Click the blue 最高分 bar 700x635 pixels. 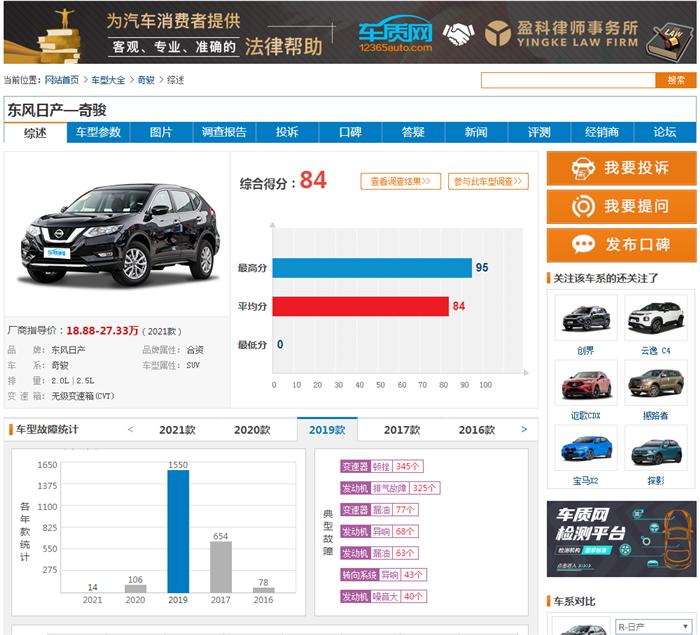[x=372, y=268]
